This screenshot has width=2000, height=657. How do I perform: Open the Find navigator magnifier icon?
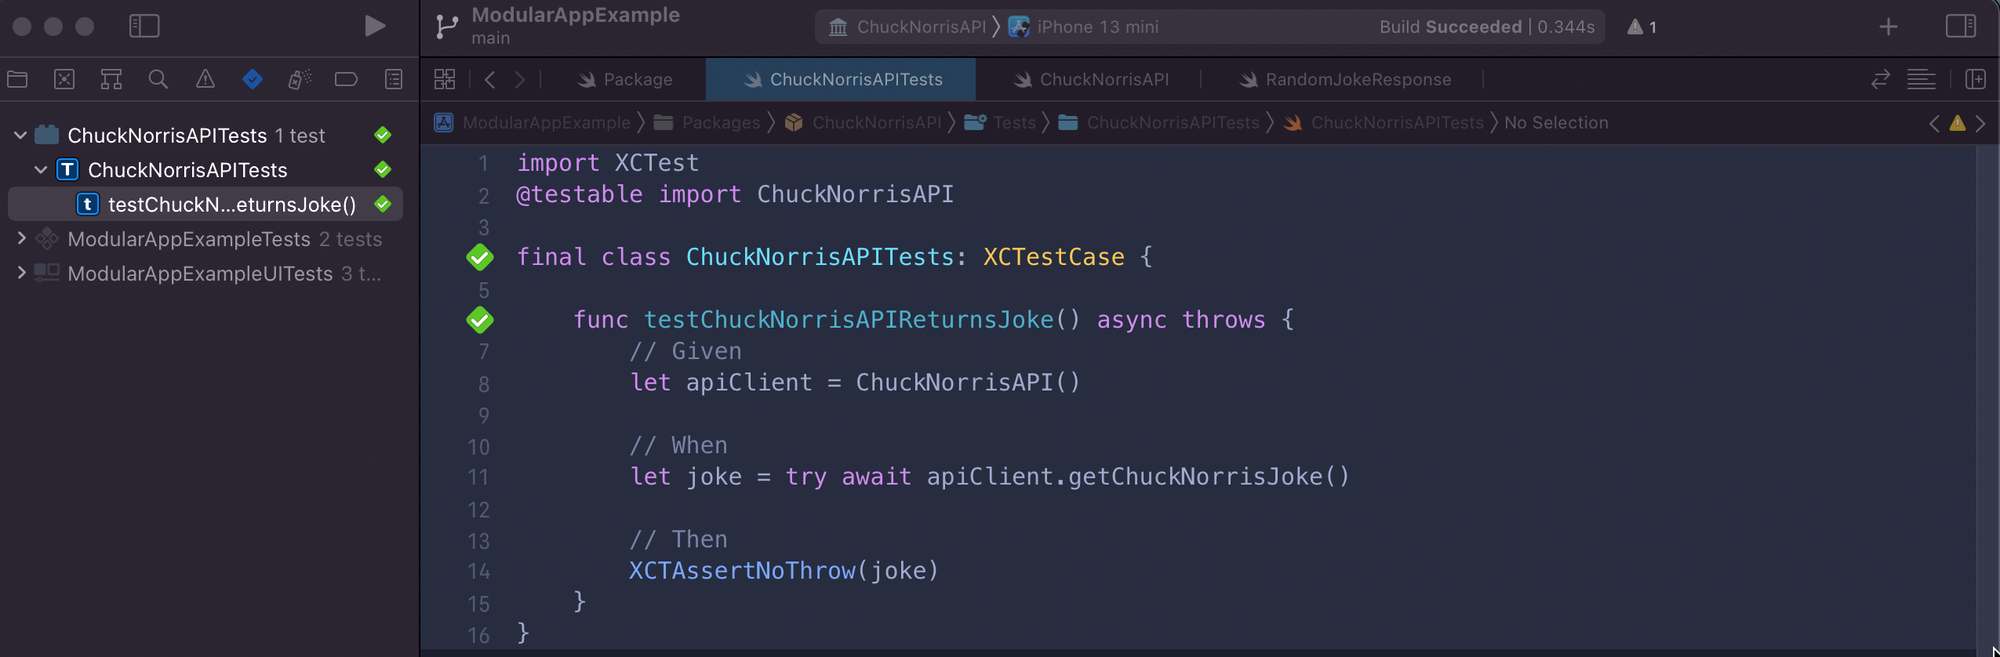click(158, 79)
